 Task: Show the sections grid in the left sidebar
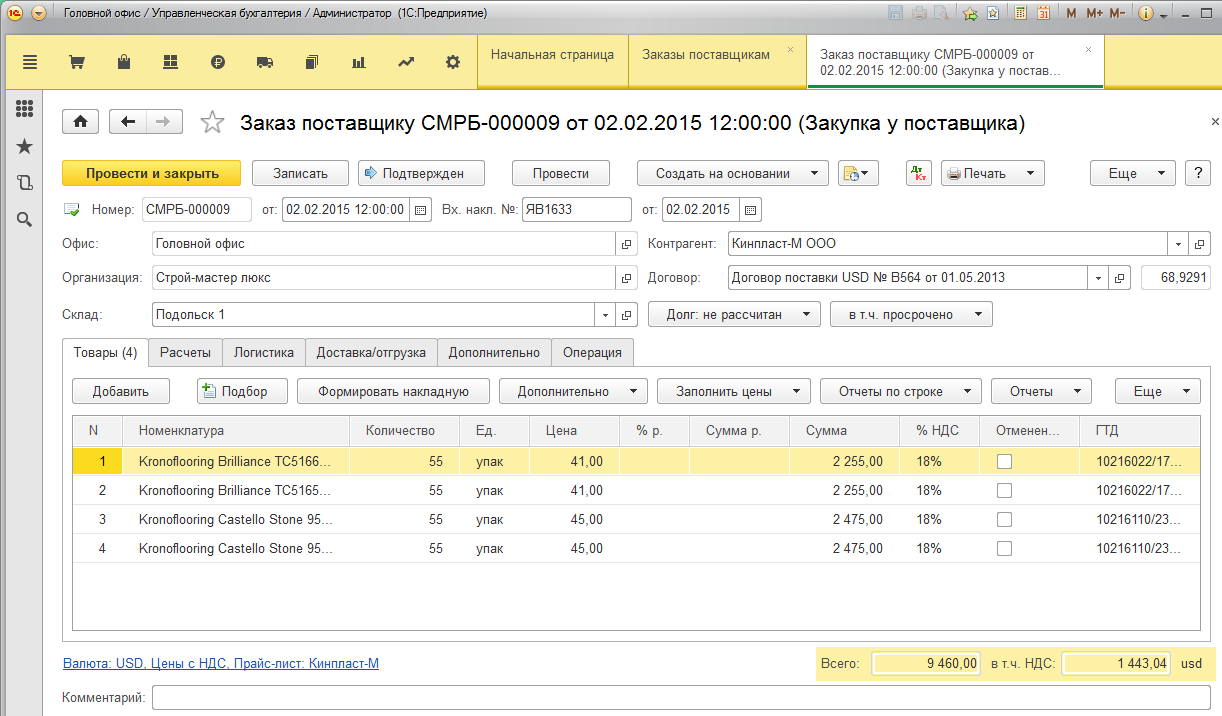click(x=25, y=109)
